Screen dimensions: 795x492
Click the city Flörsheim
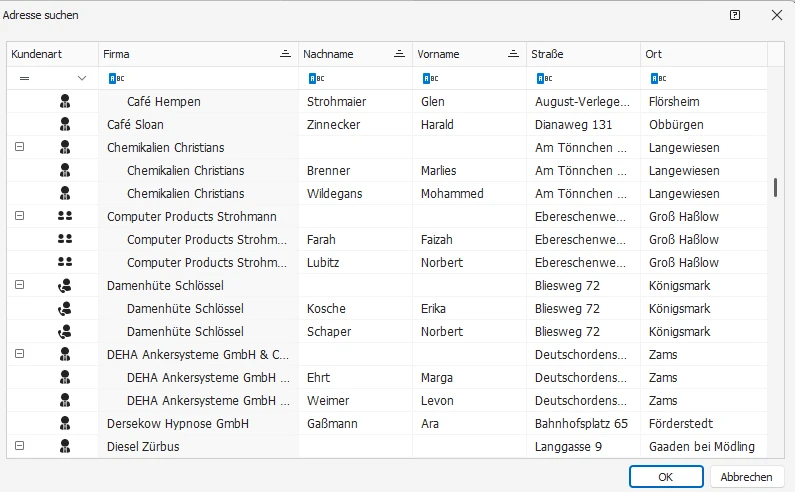pos(674,101)
